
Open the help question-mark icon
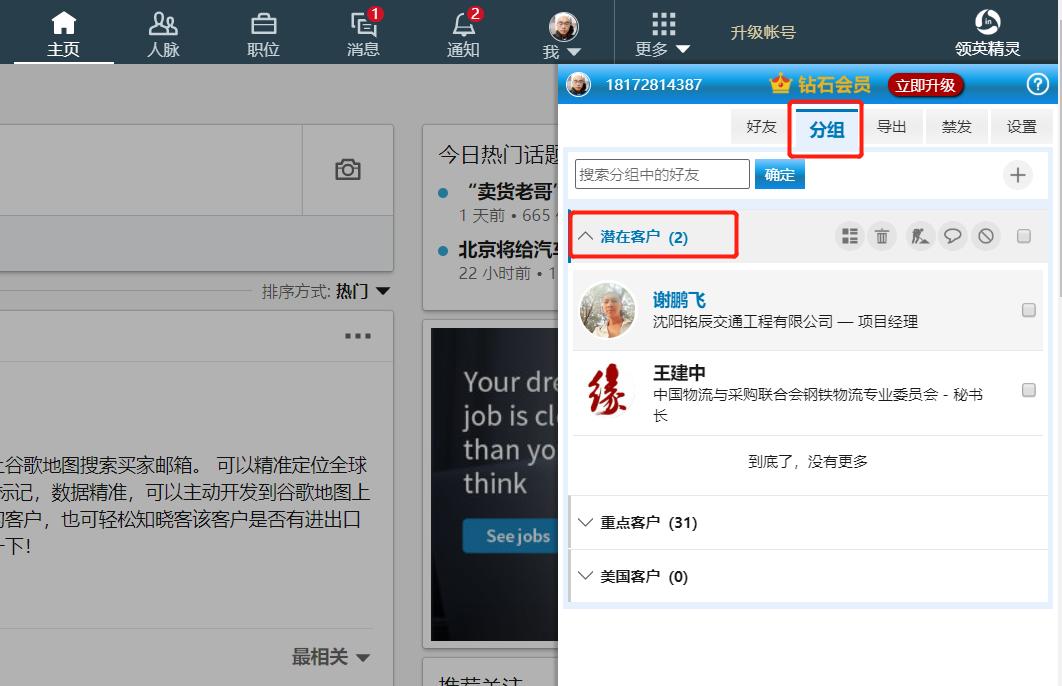click(x=1038, y=85)
